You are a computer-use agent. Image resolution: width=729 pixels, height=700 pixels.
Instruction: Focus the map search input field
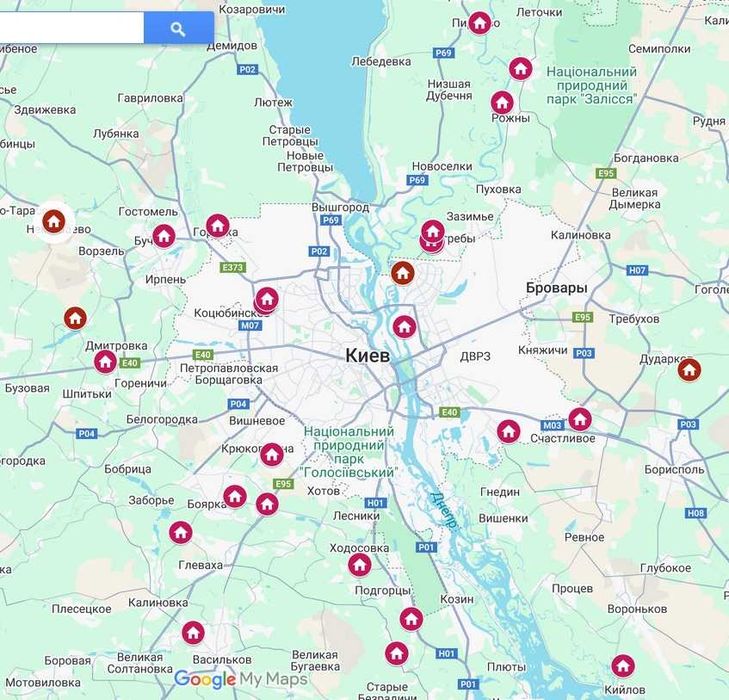(x=71, y=28)
